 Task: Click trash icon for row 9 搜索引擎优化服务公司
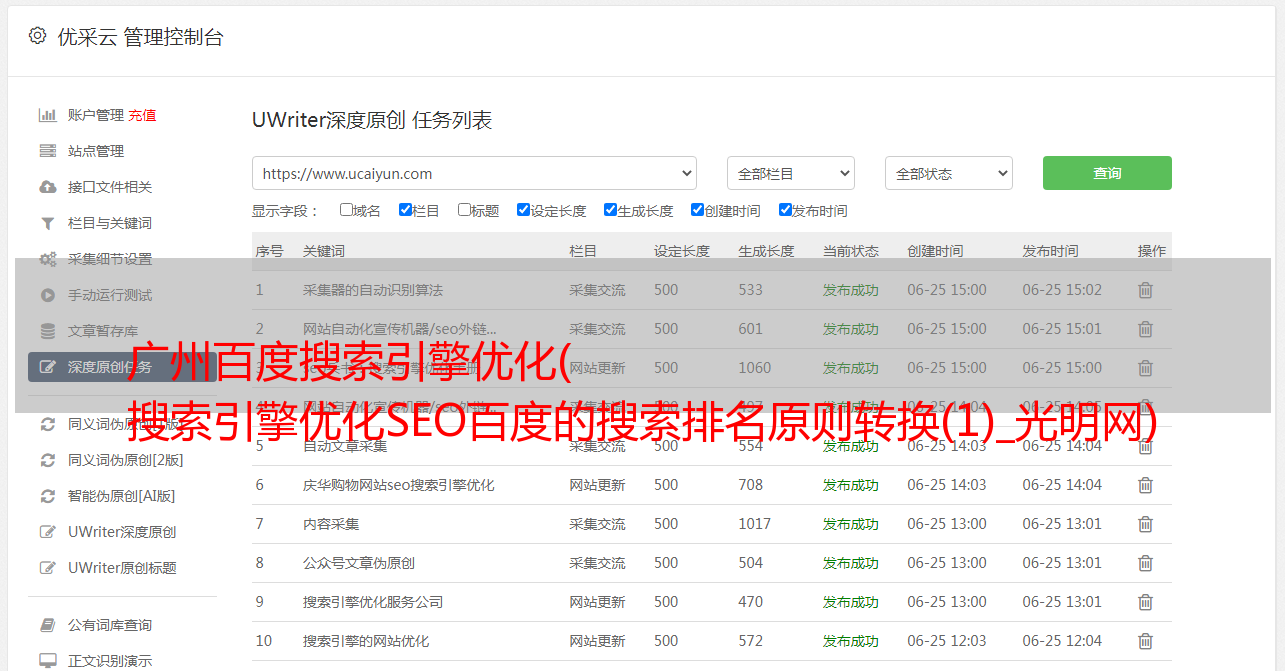point(1145,602)
